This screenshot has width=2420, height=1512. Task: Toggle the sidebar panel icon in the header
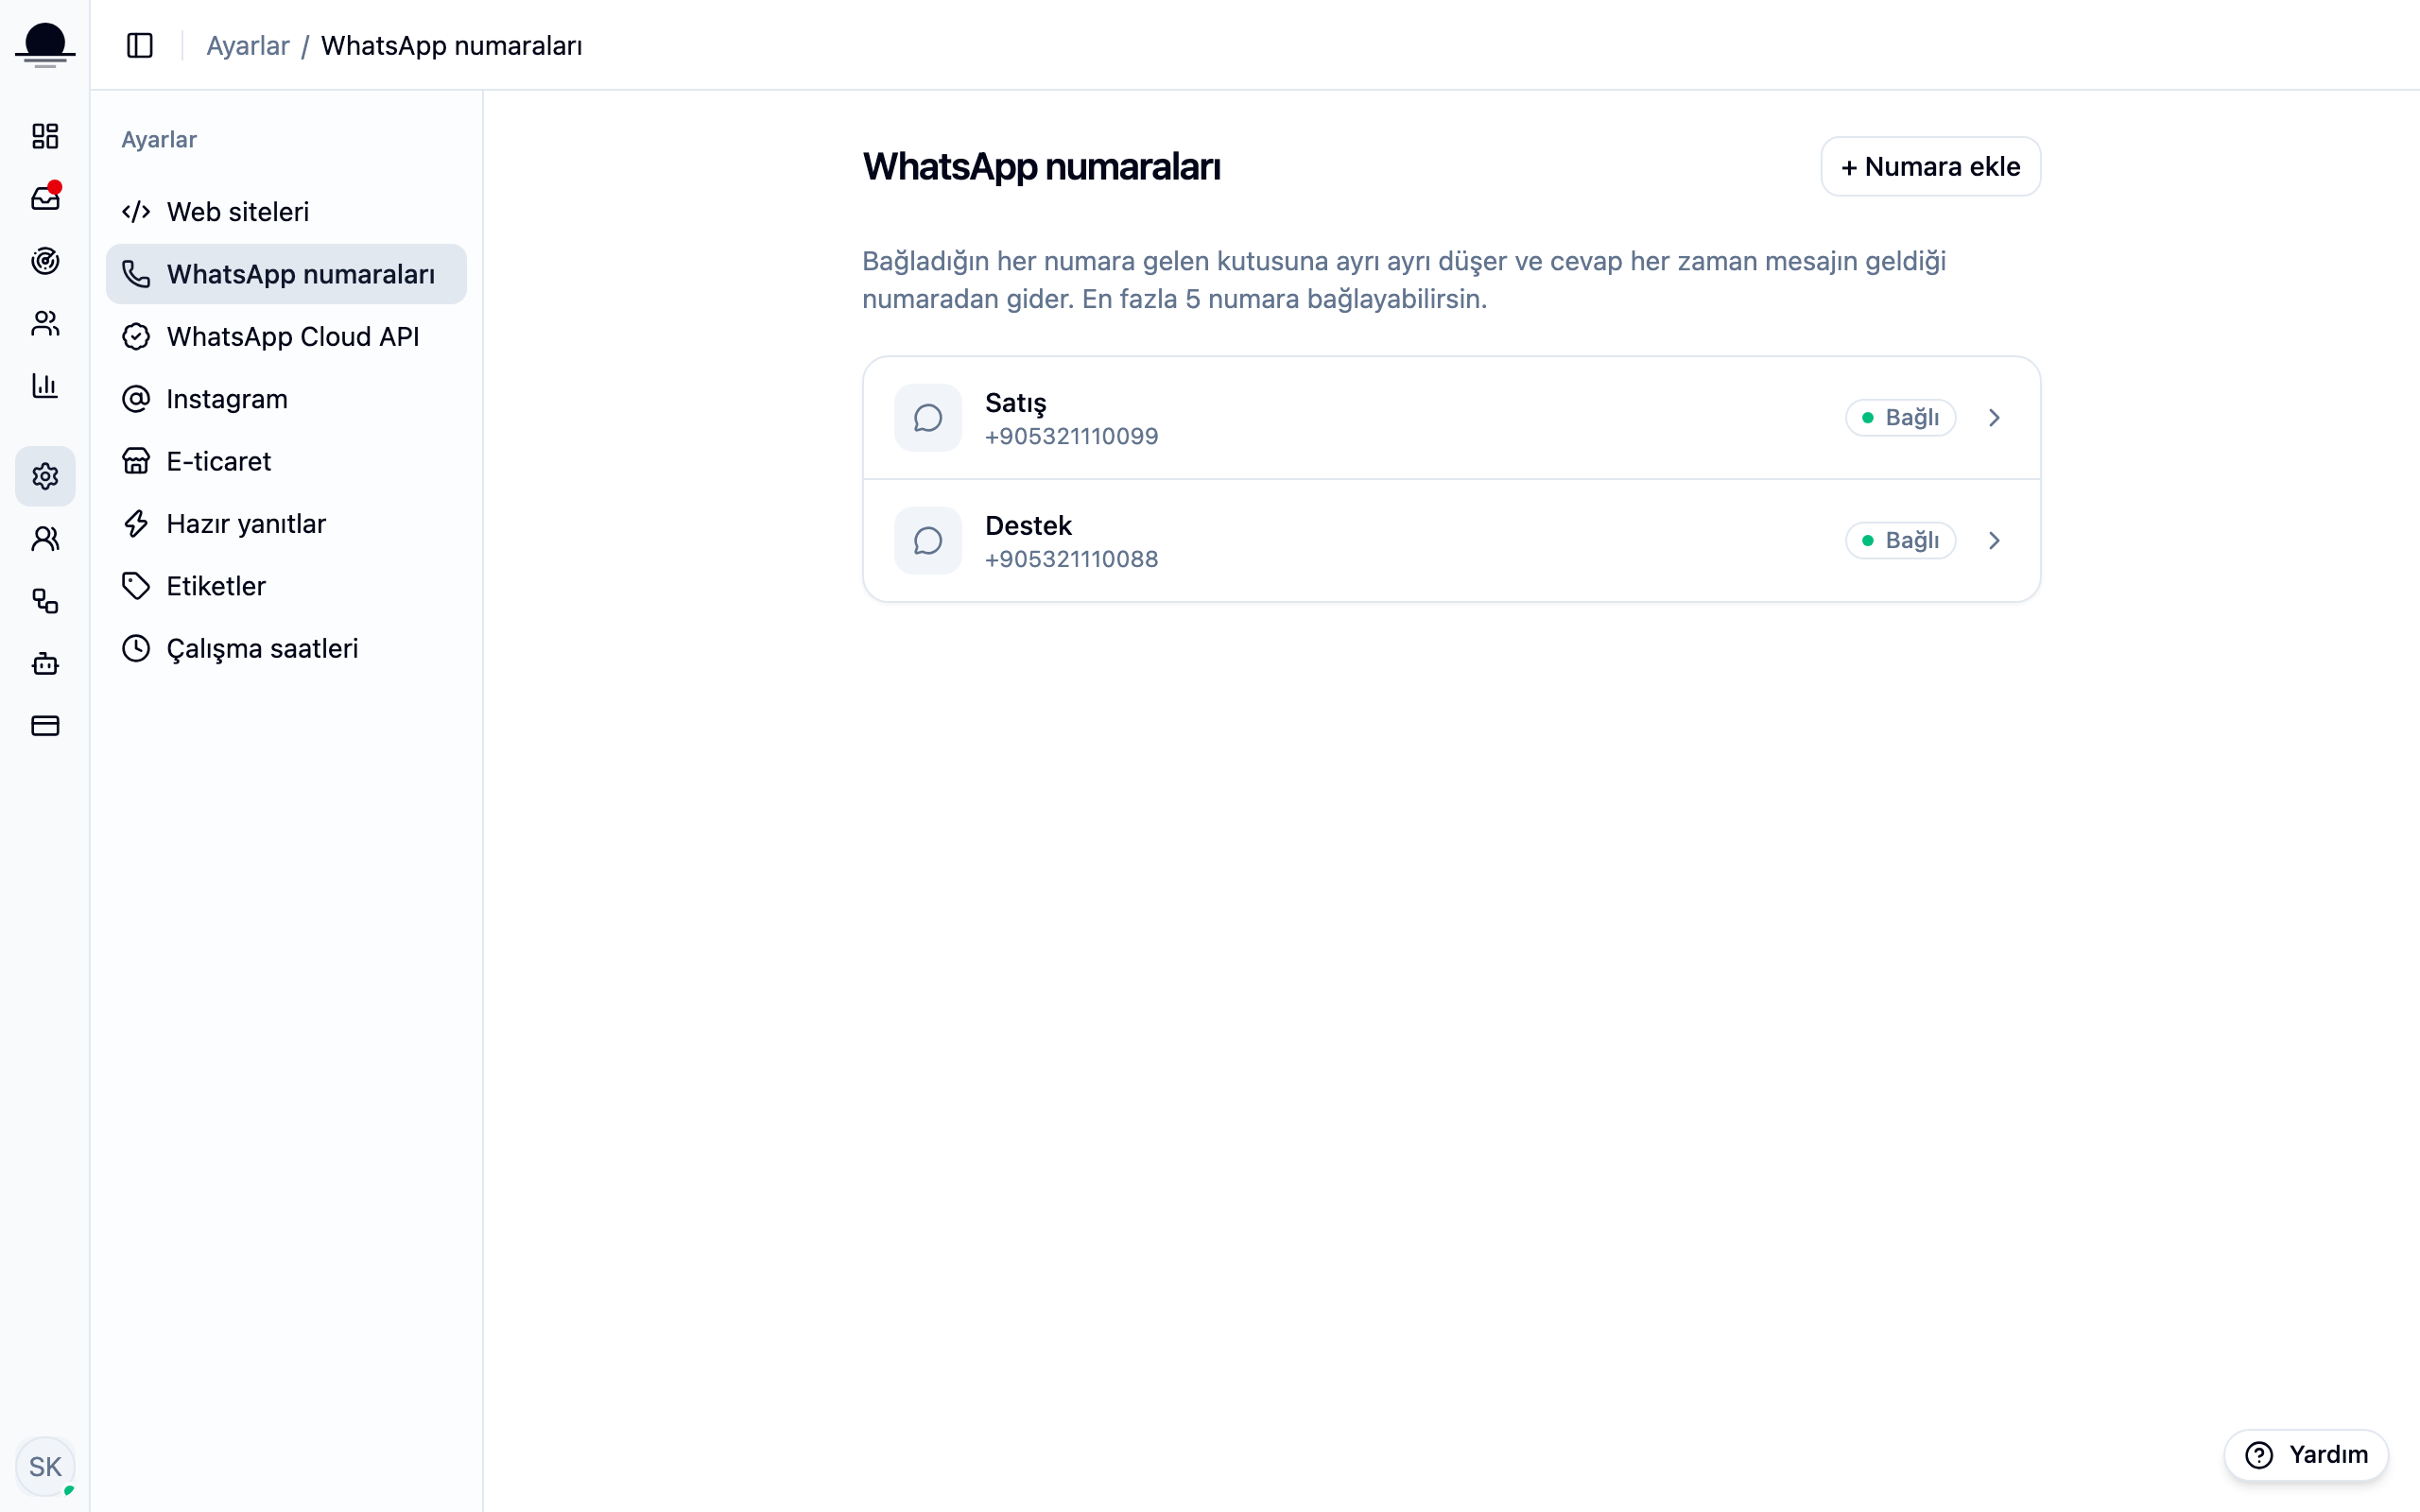(x=140, y=45)
